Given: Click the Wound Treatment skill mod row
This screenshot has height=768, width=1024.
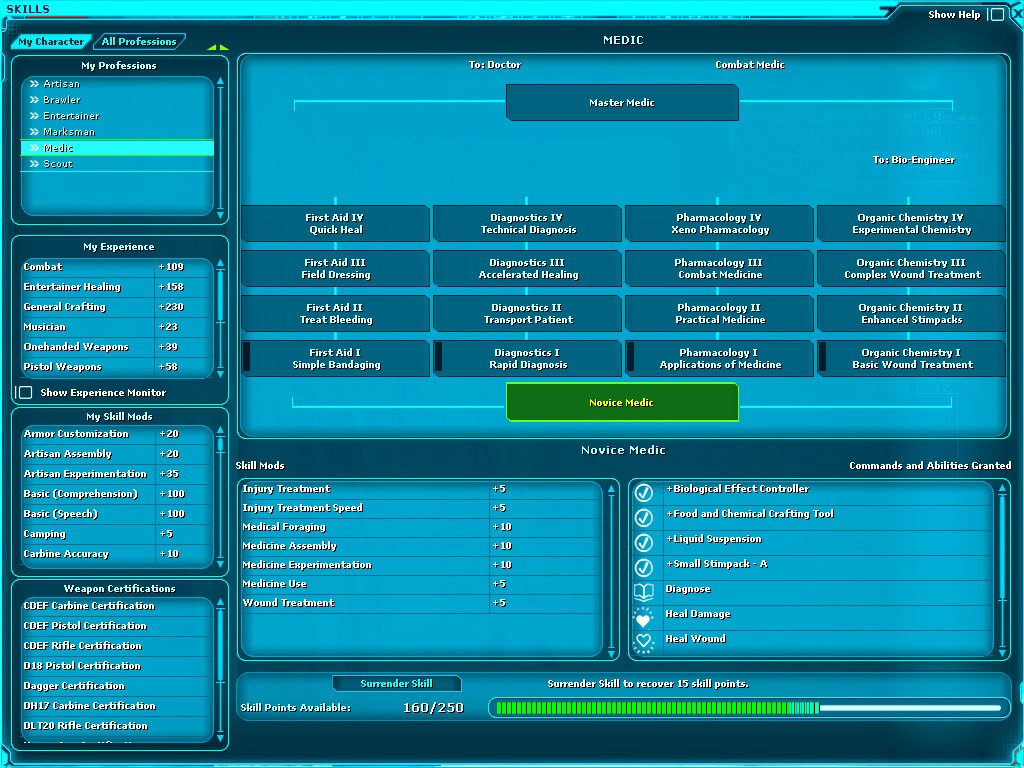Looking at the screenshot, I should (x=421, y=603).
